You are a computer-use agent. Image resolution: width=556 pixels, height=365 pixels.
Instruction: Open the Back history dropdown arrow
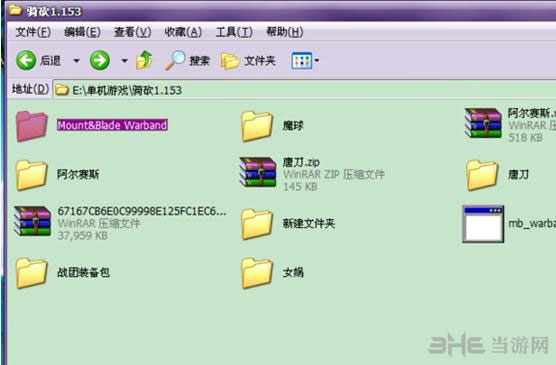click(76, 61)
